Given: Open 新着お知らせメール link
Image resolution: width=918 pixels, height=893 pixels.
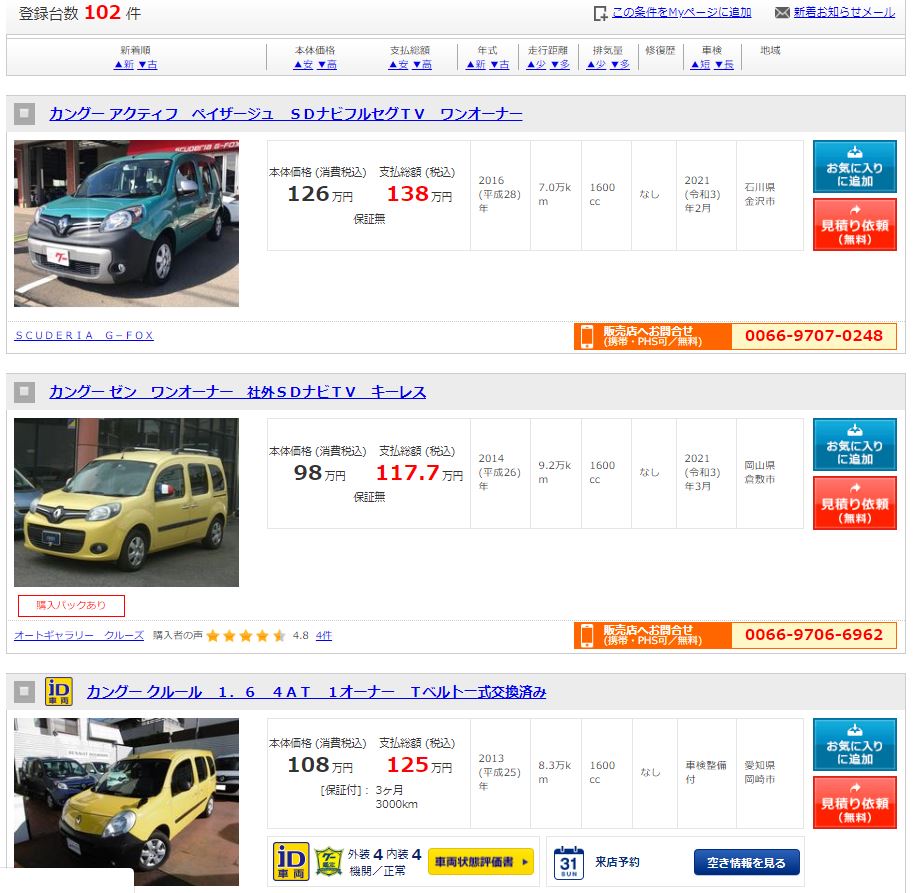Looking at the screenshot, I should pyautogui.click(x=844, y=12).
